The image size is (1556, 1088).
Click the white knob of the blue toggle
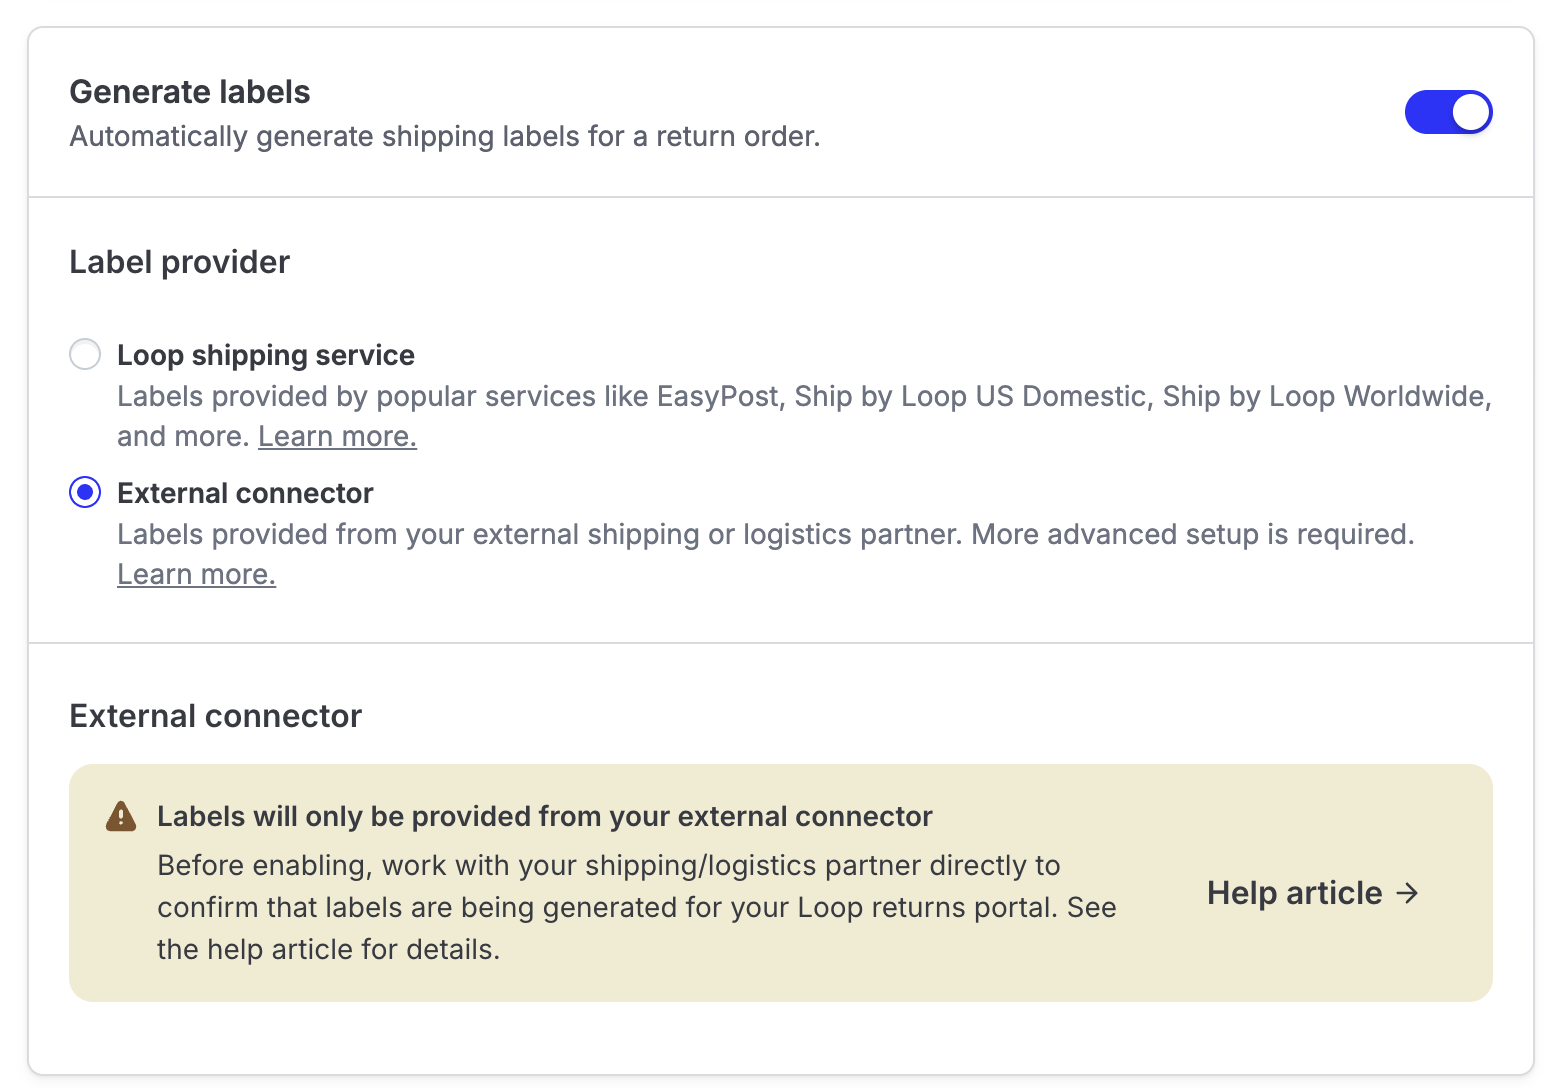pyautogui.click(x=1470, y=112)
